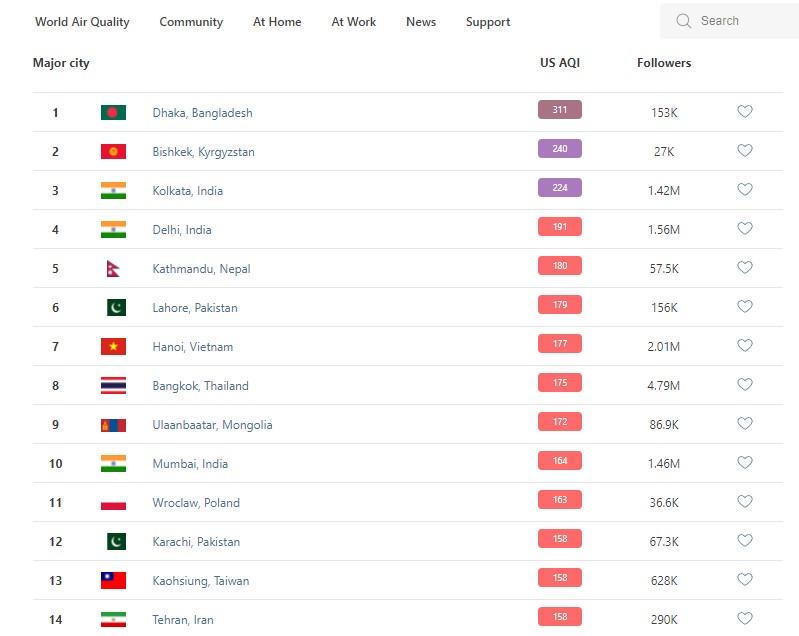799x636 pixels.
Task: Click the Vietnam flag icon
Action: point(113,347)
